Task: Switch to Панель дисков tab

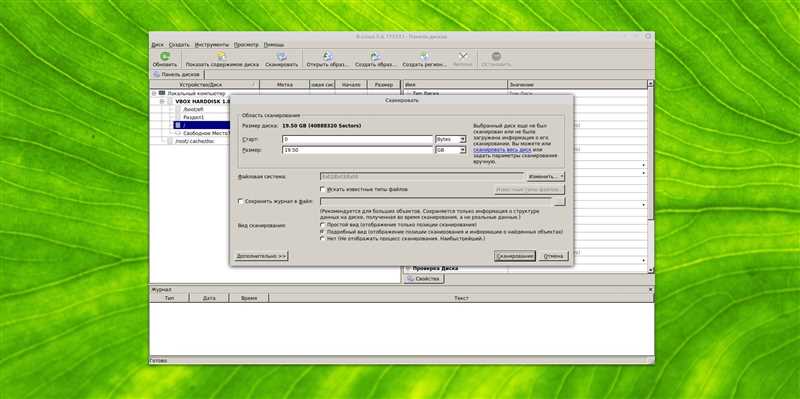Action: click(x=177, y=74)
